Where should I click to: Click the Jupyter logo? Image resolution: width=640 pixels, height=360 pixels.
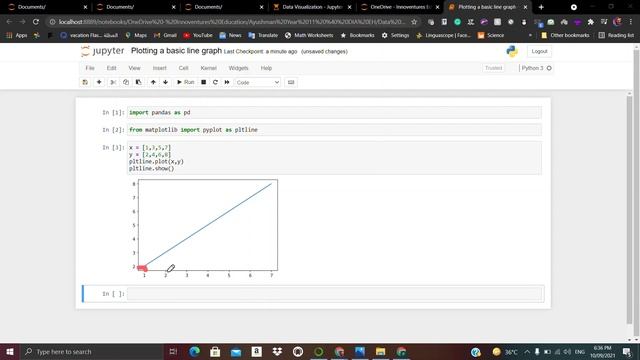(x=102, y=51)
